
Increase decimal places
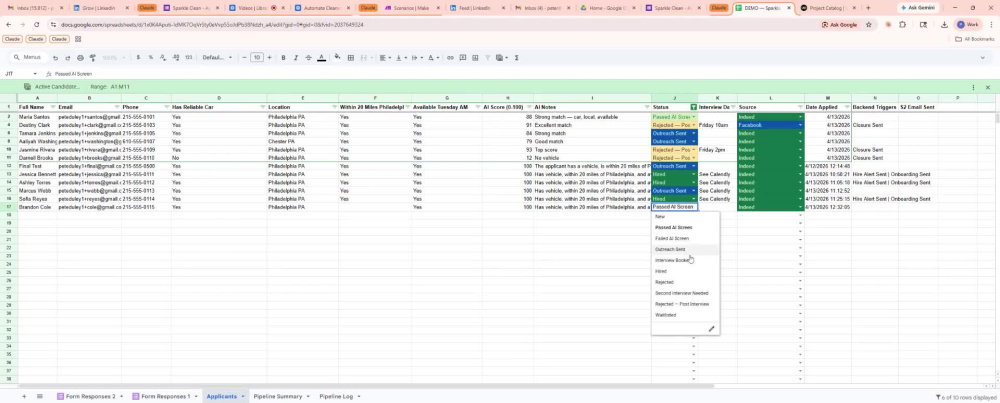(175, 57)
